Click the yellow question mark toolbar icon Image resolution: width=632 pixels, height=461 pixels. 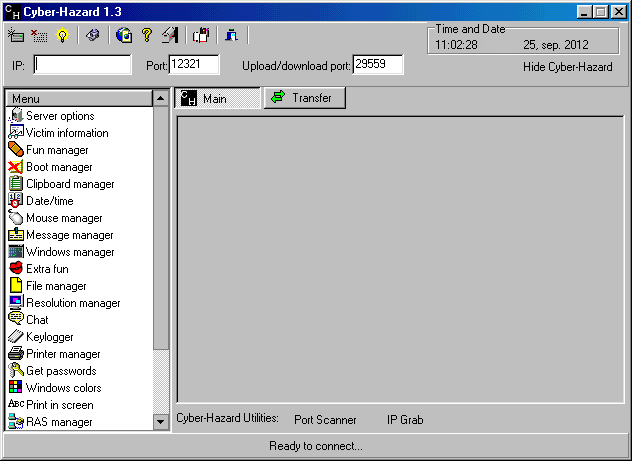[146, 36]
